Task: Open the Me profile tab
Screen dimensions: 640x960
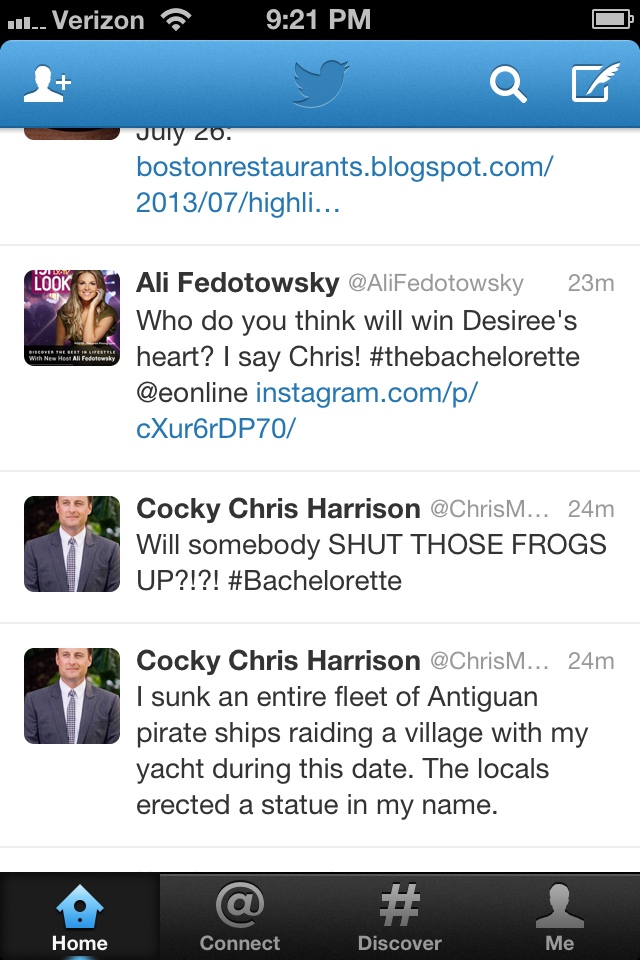Action: (x=559, y=918)
